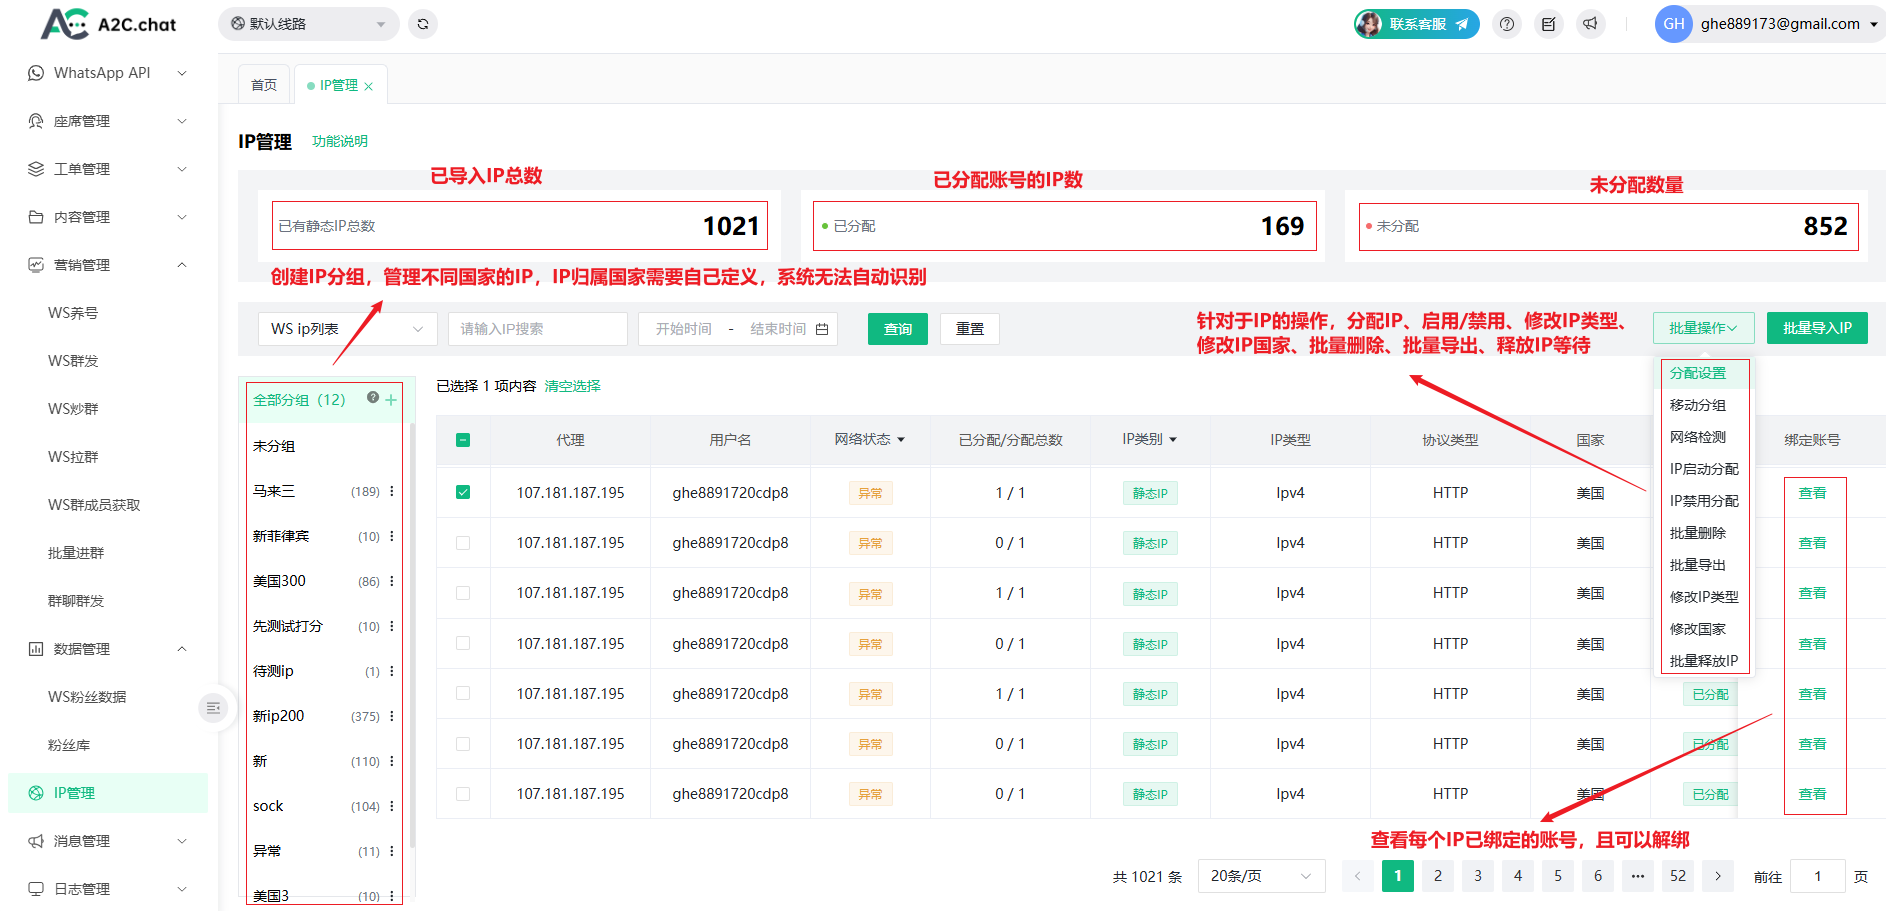Check the second row's checkbox
The image size is (1886, 911).
tap(463, 543)
